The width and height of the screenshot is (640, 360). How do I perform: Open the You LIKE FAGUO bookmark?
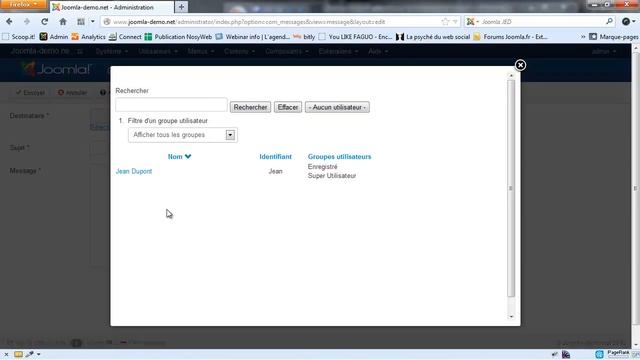[x=355, y=37]
